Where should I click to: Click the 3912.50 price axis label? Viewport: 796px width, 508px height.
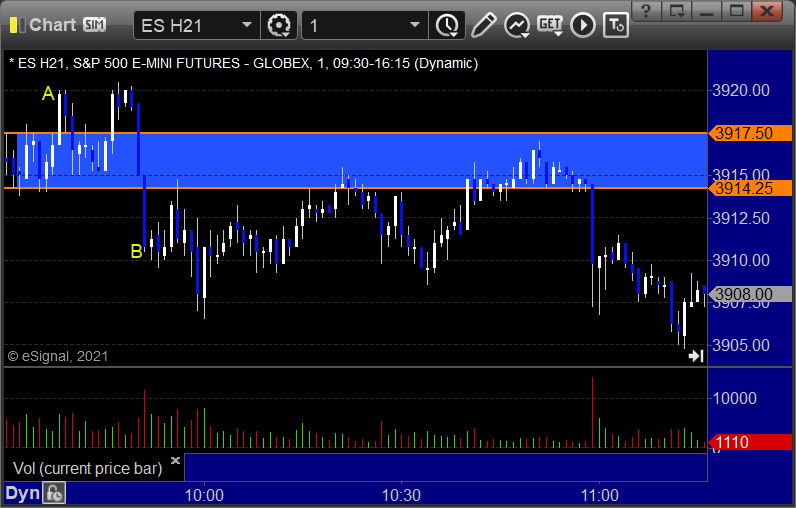click(x=741, y=218)
